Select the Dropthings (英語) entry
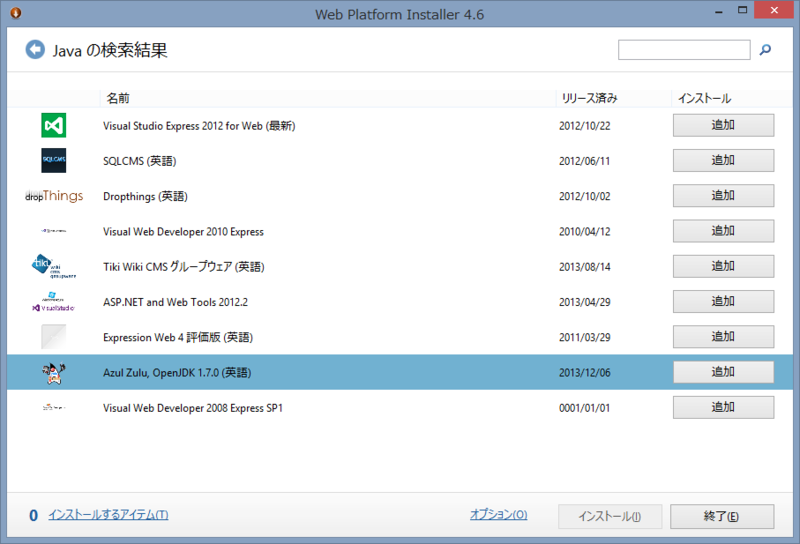Viewport: 800px width, 544px height. tap(400, 196)
